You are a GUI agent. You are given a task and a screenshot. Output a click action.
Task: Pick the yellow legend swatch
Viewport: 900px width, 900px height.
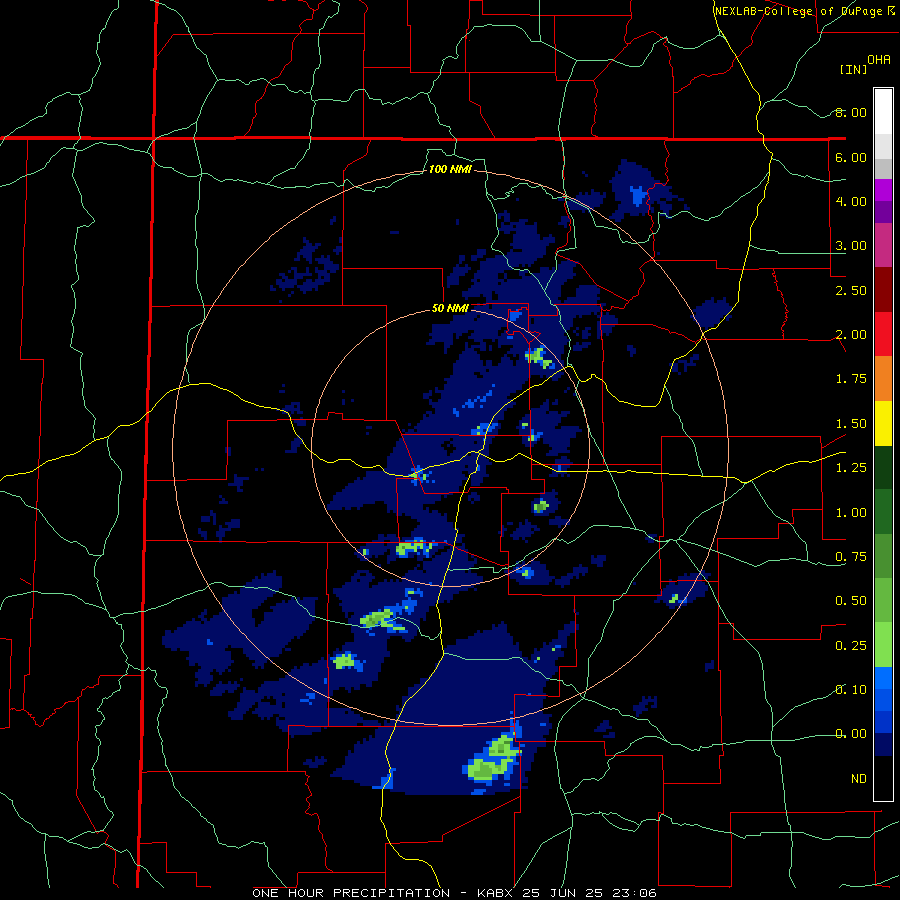pos(883,423)
